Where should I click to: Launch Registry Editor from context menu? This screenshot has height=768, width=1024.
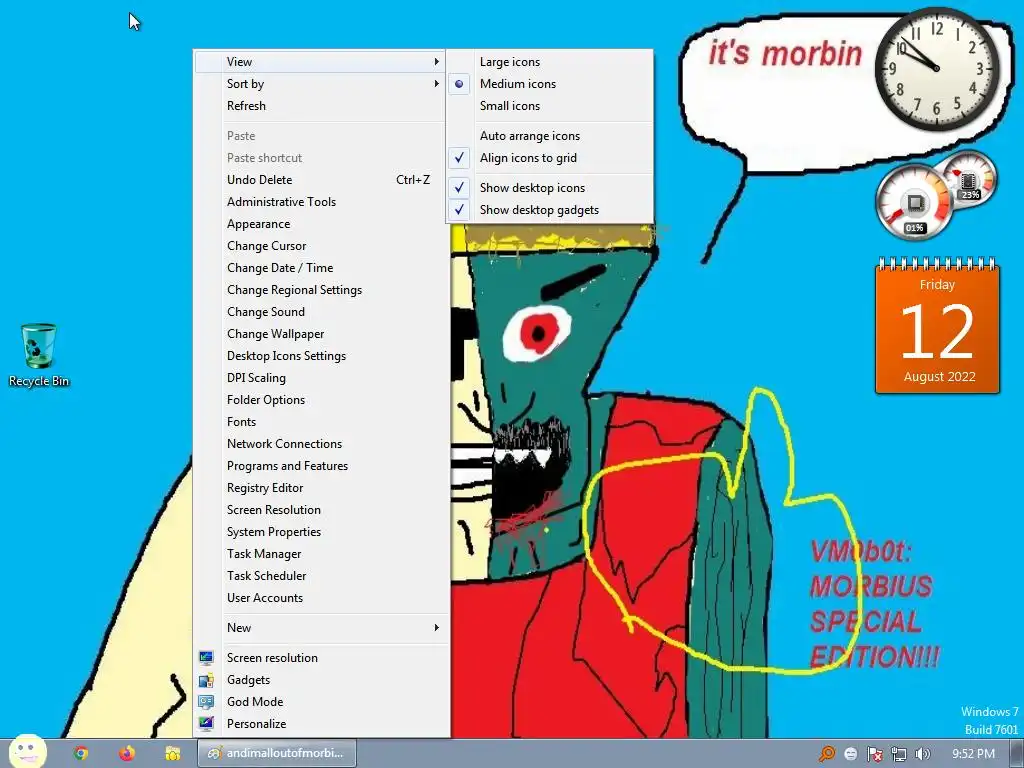click(x=320, y=488)
